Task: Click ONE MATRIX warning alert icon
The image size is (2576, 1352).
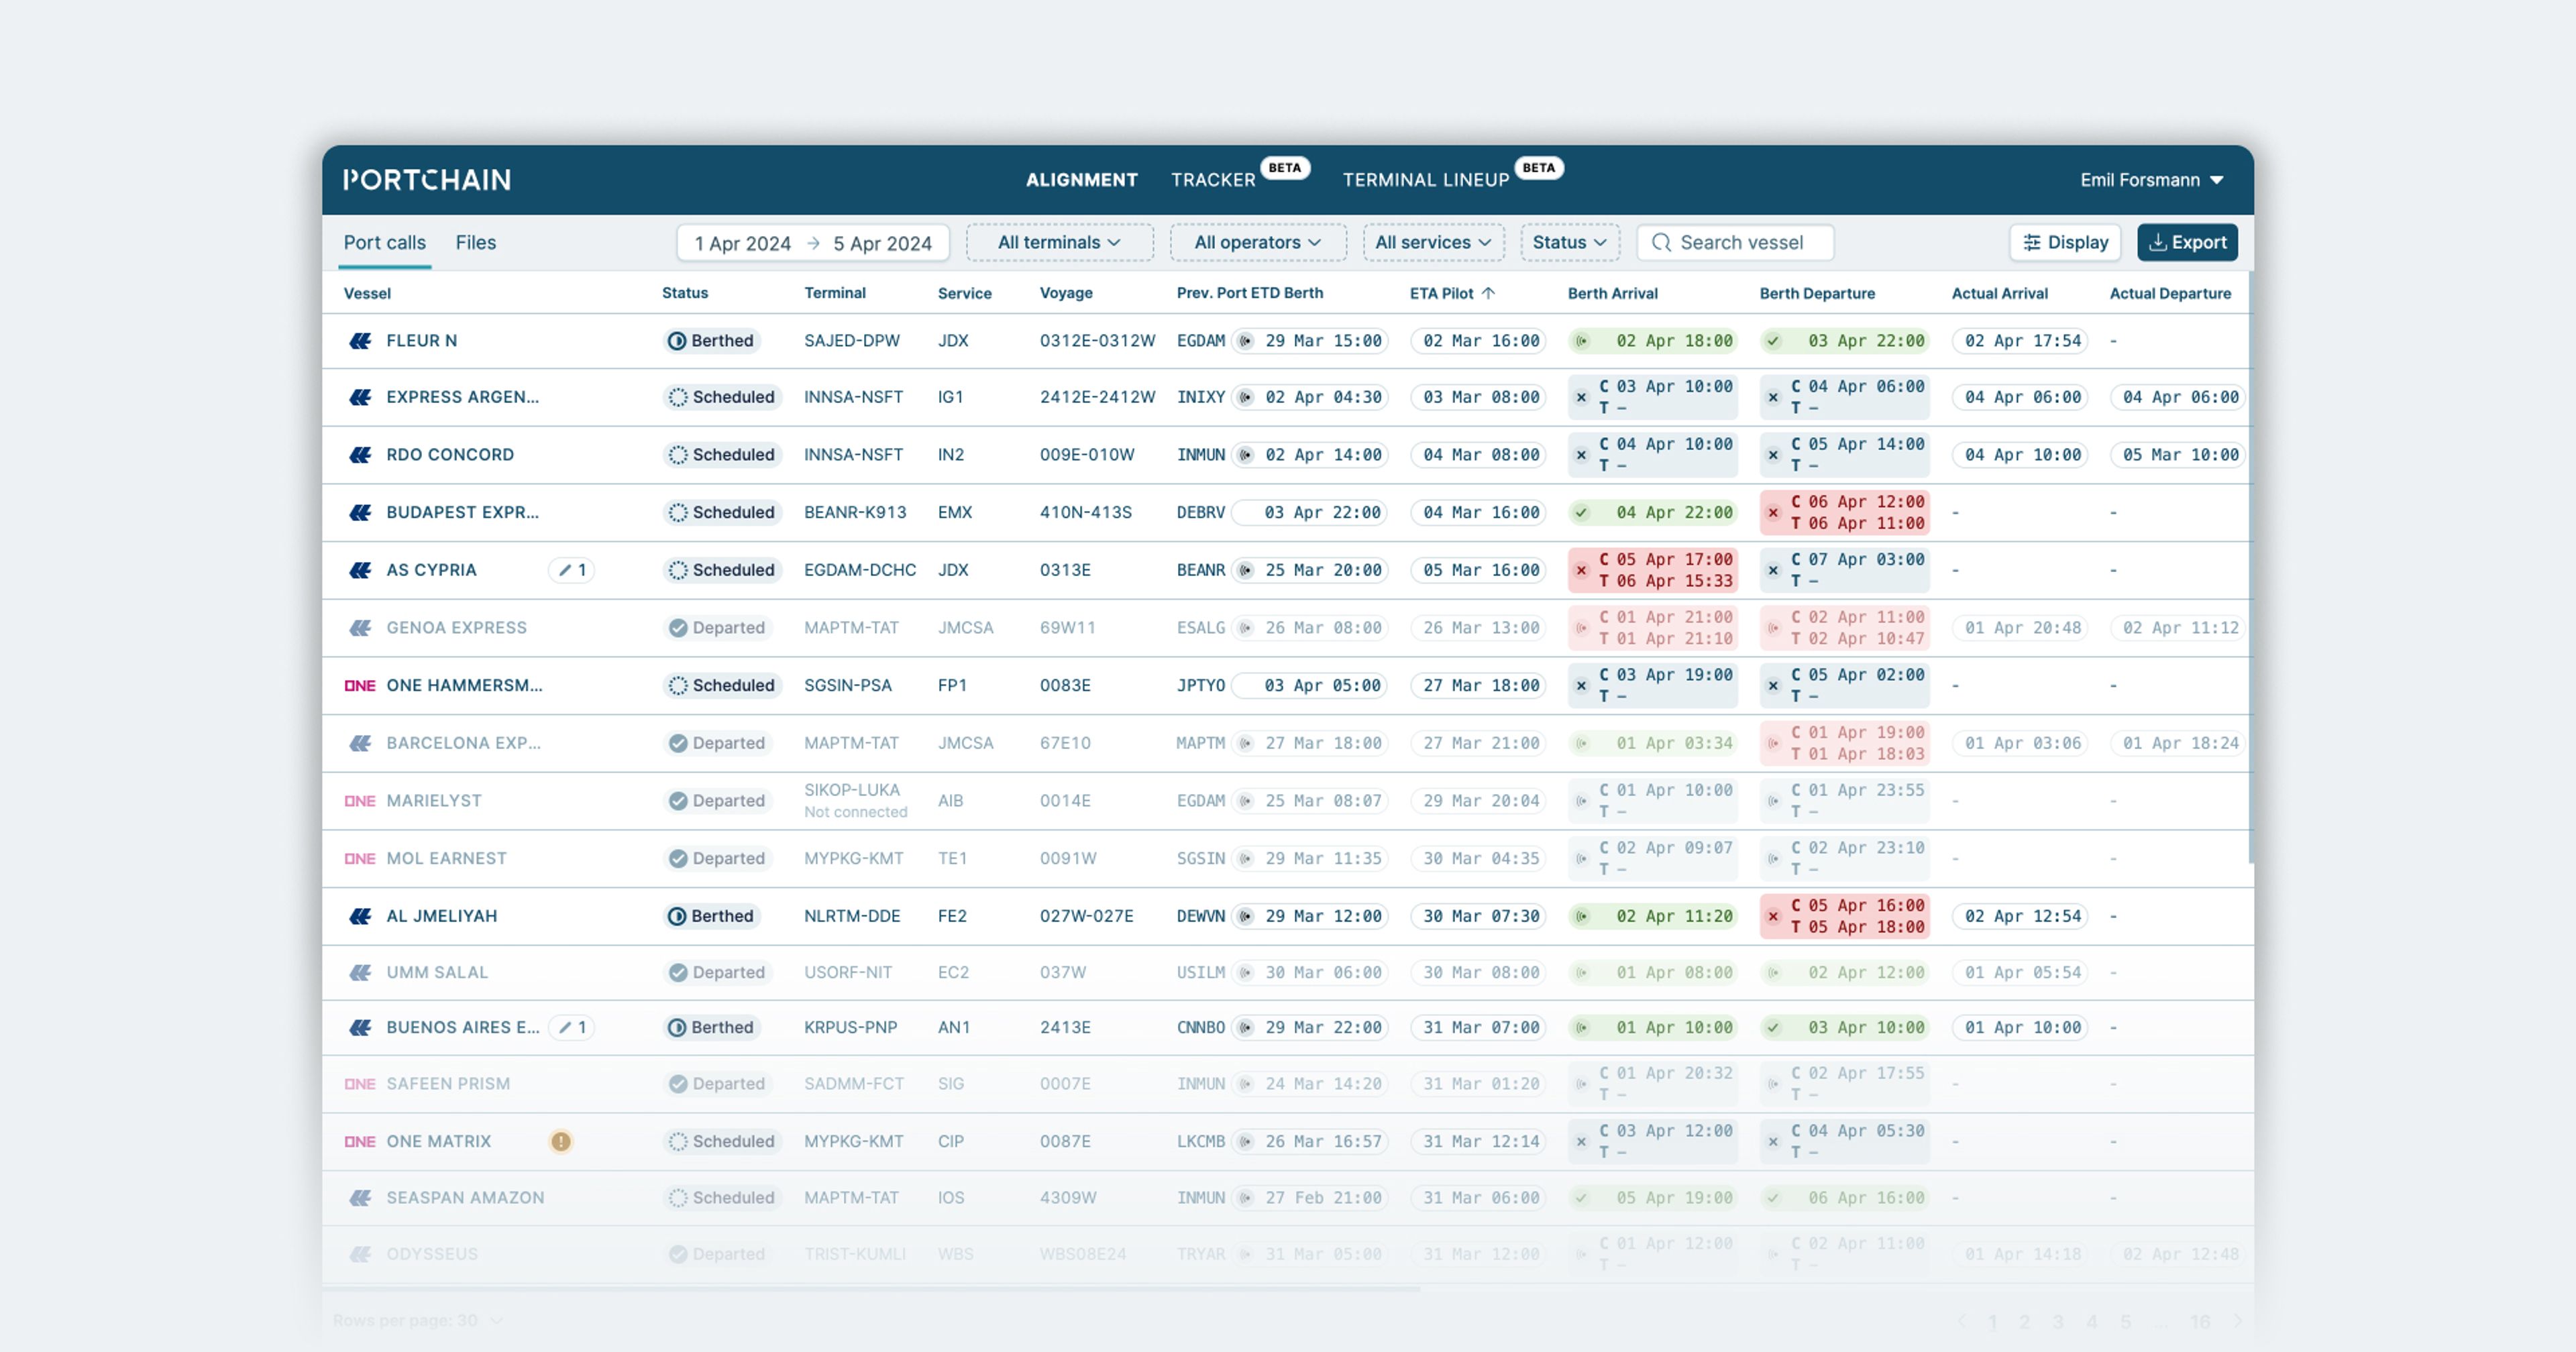Action: (x=561, y=1141)
